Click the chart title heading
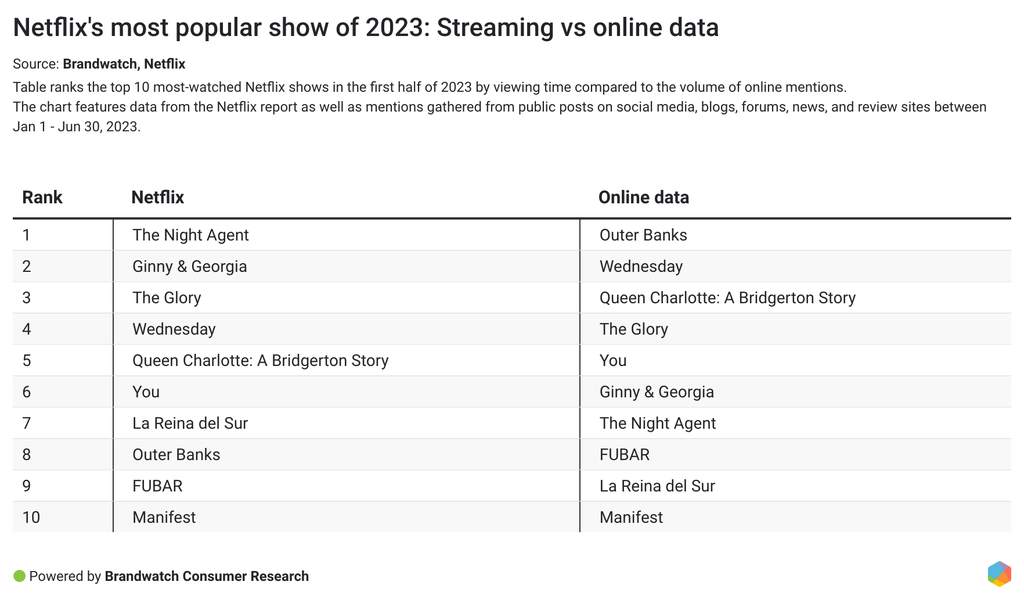 [x=365, y=27]
